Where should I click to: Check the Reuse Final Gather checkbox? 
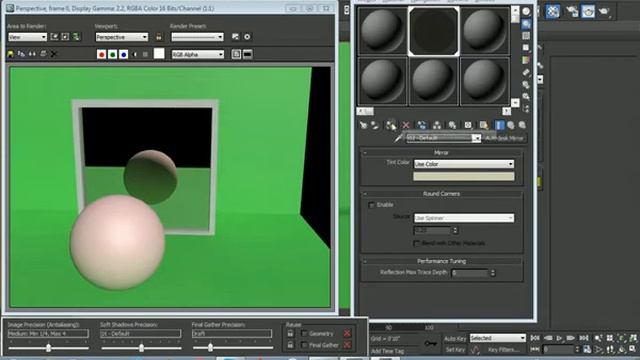coord(304,345)
